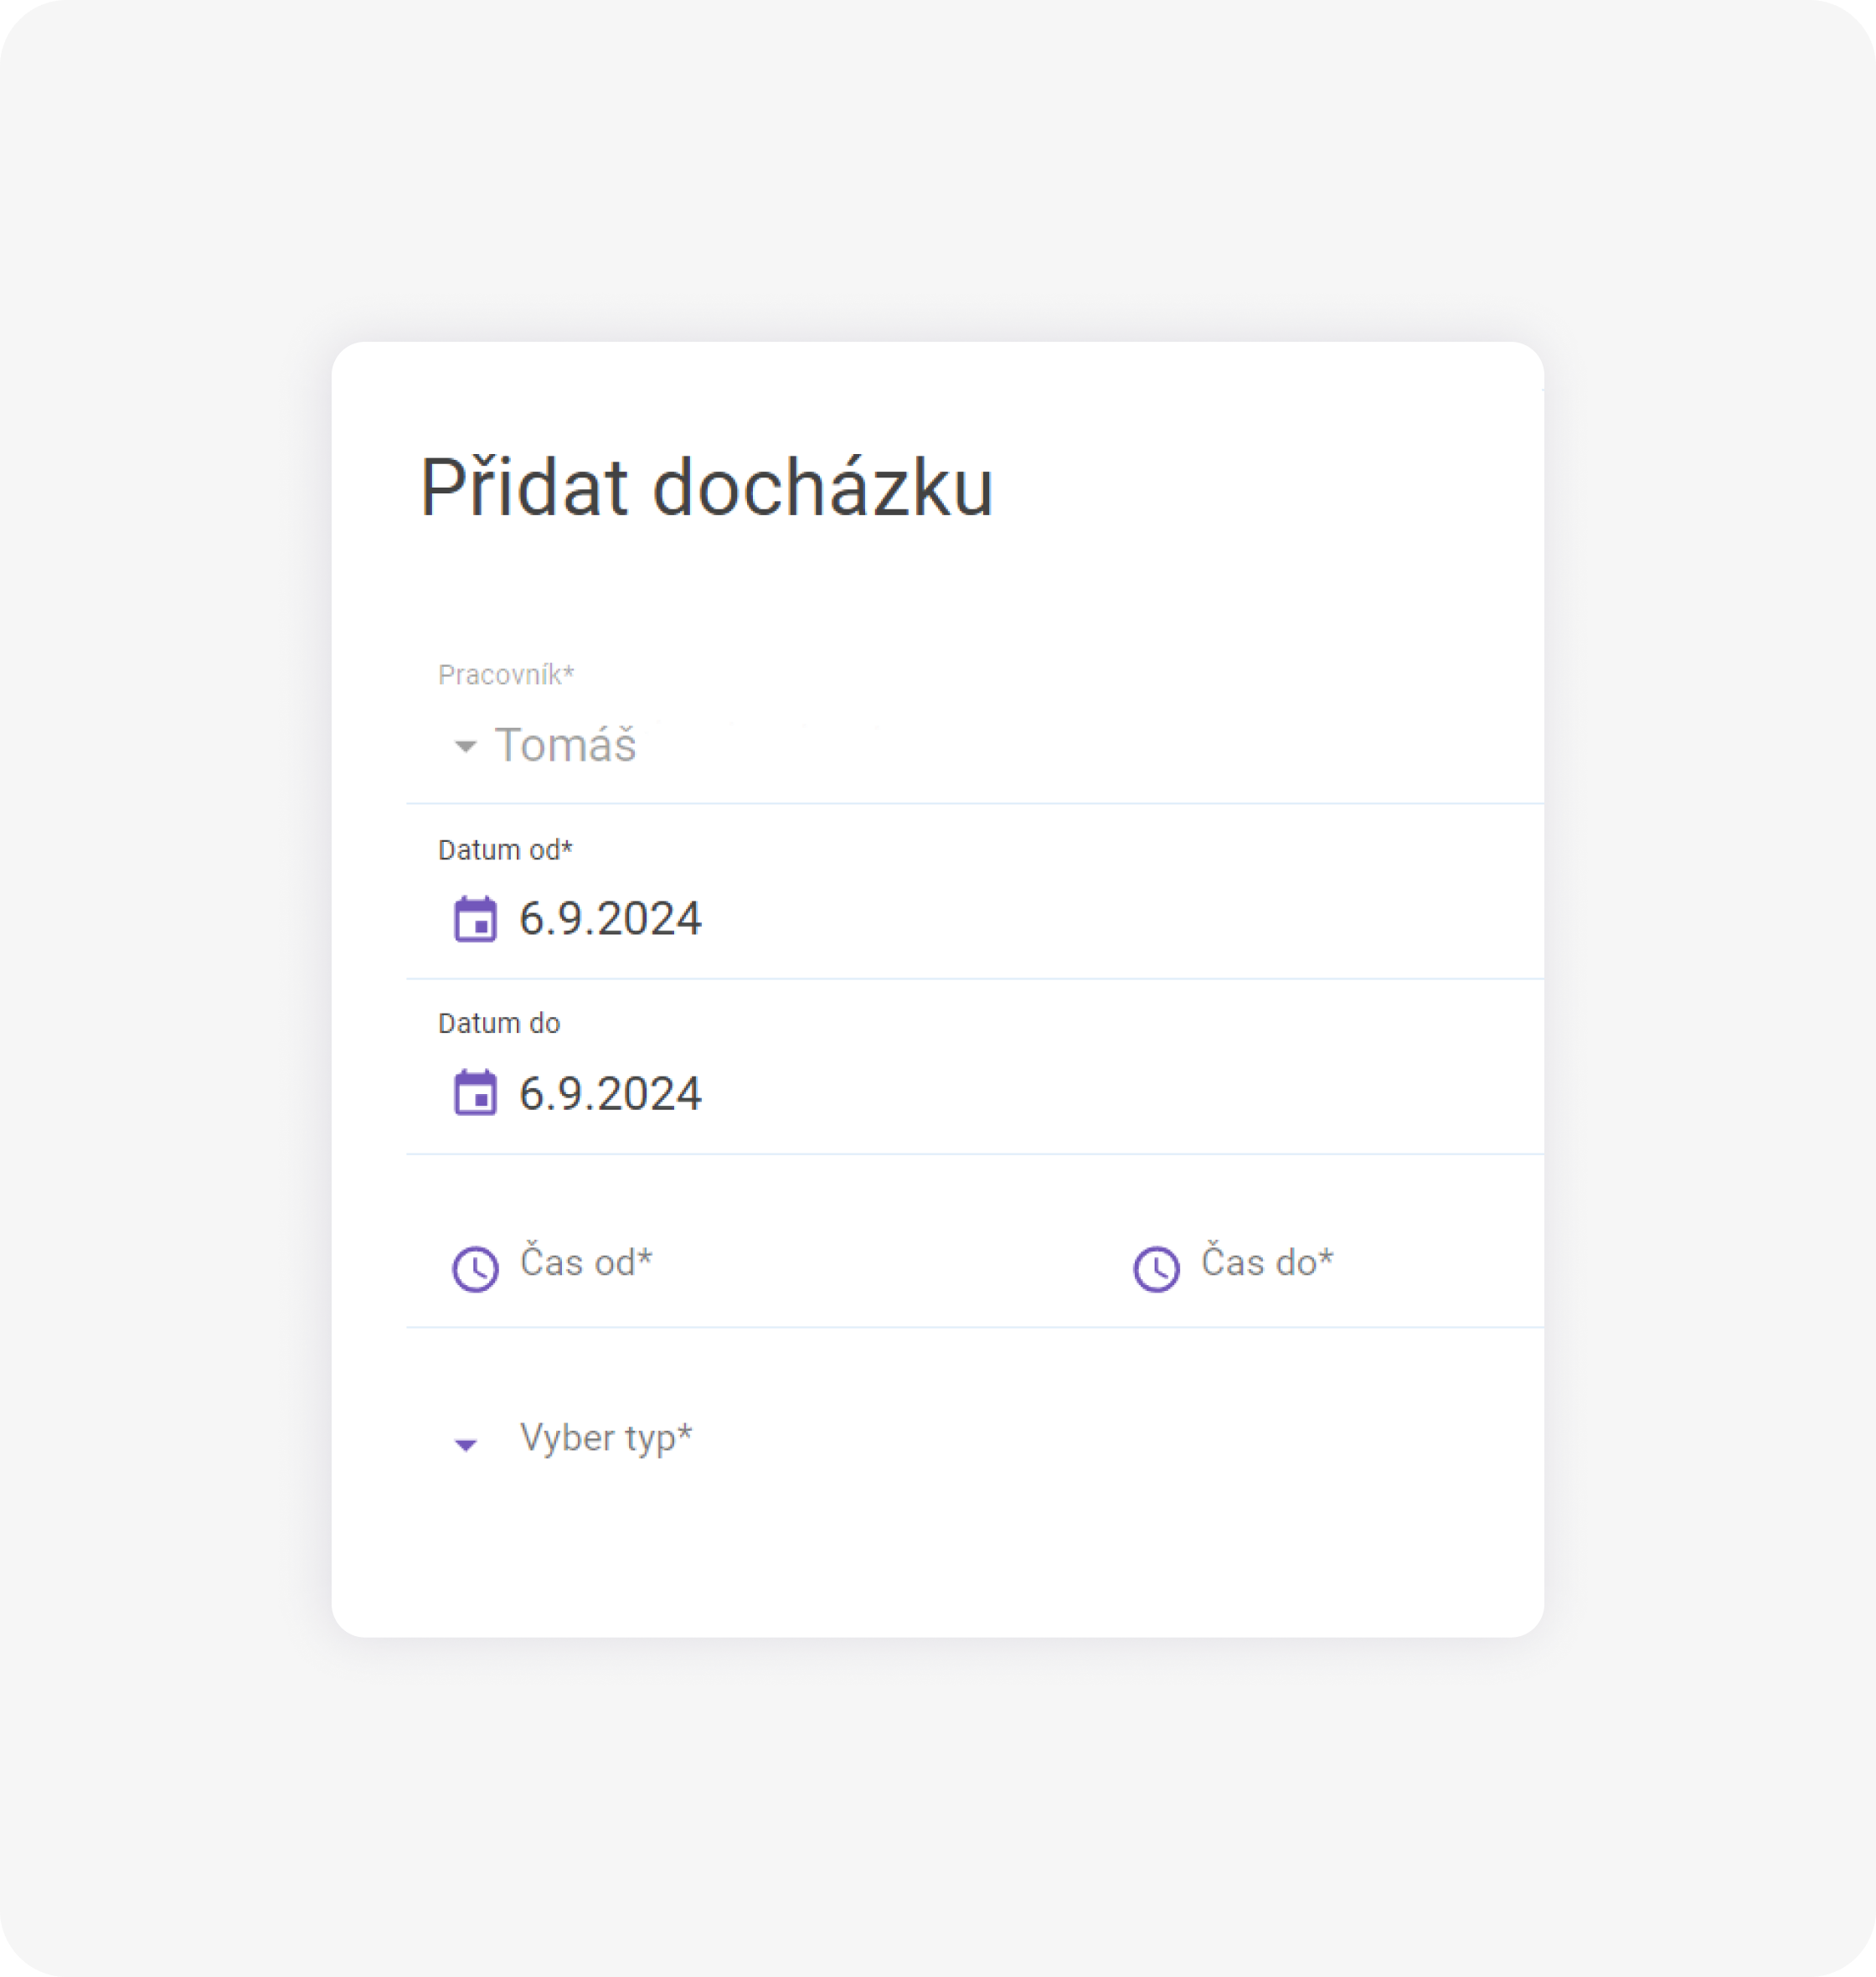The image size is (1876, 1977).
Task: Expand the Pracovník dropdown arrow beside Tomáš
Action: (465, 746)
